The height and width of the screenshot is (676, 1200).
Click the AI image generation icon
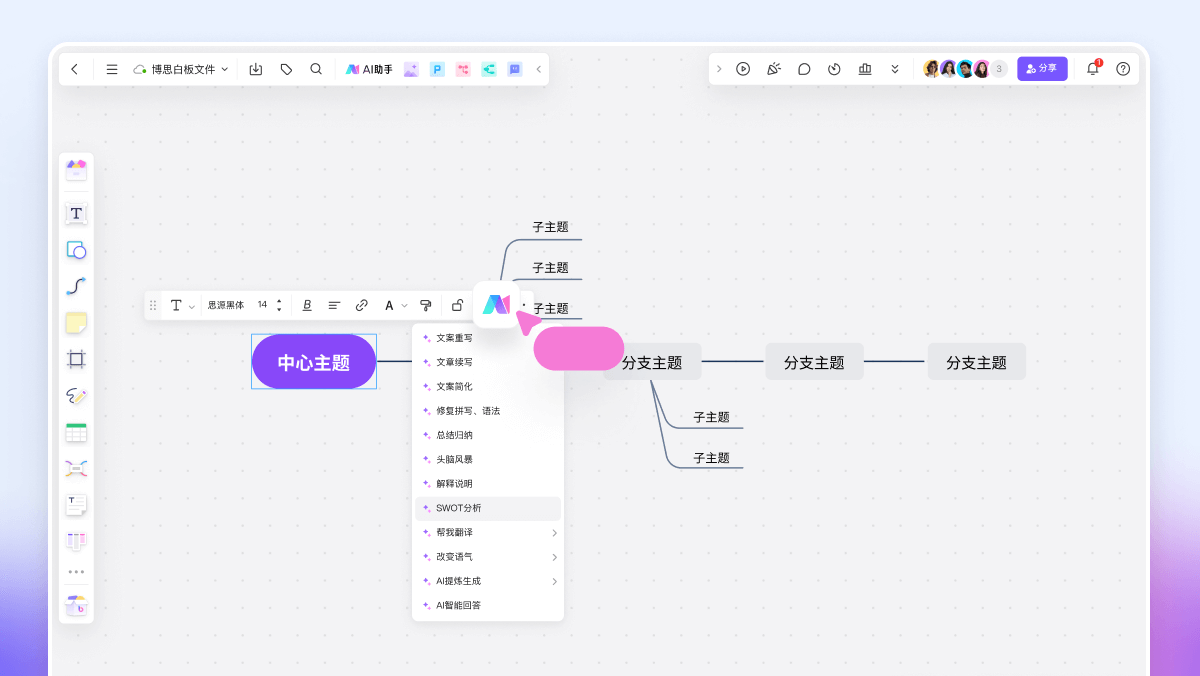pyautogui.click(x=411, y=69)
